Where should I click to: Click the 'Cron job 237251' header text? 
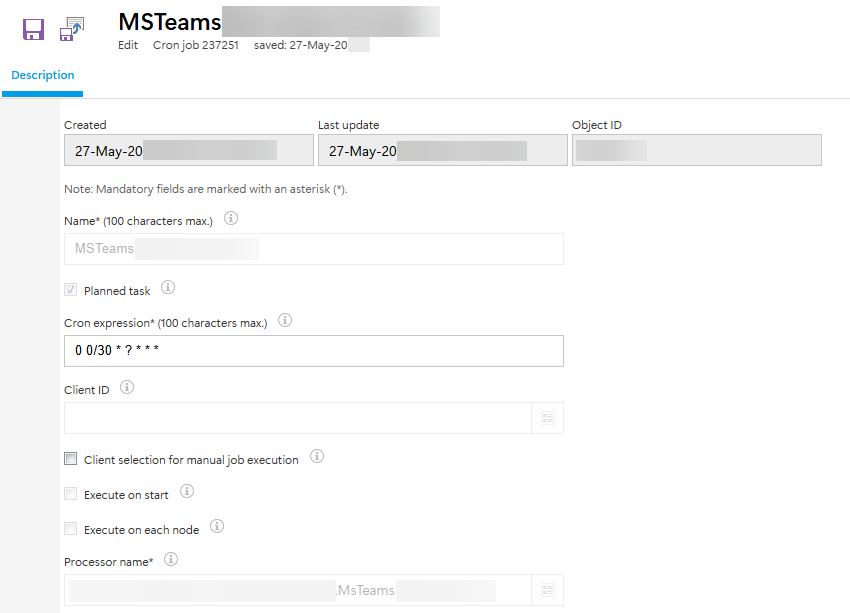coord(196,45)
